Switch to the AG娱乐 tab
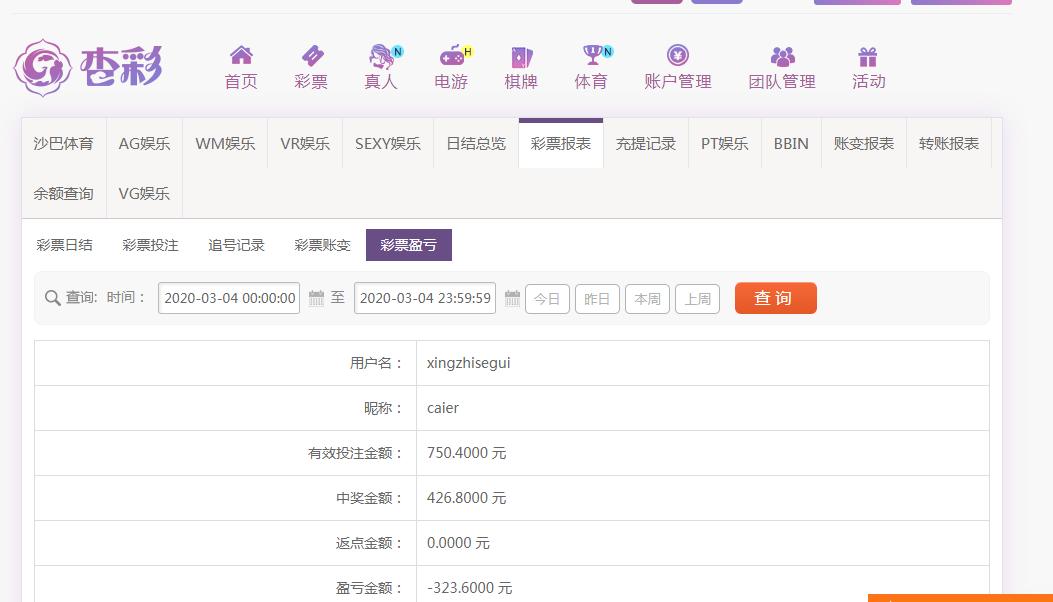Screen dimensions: 1053x602 point(144,143)
